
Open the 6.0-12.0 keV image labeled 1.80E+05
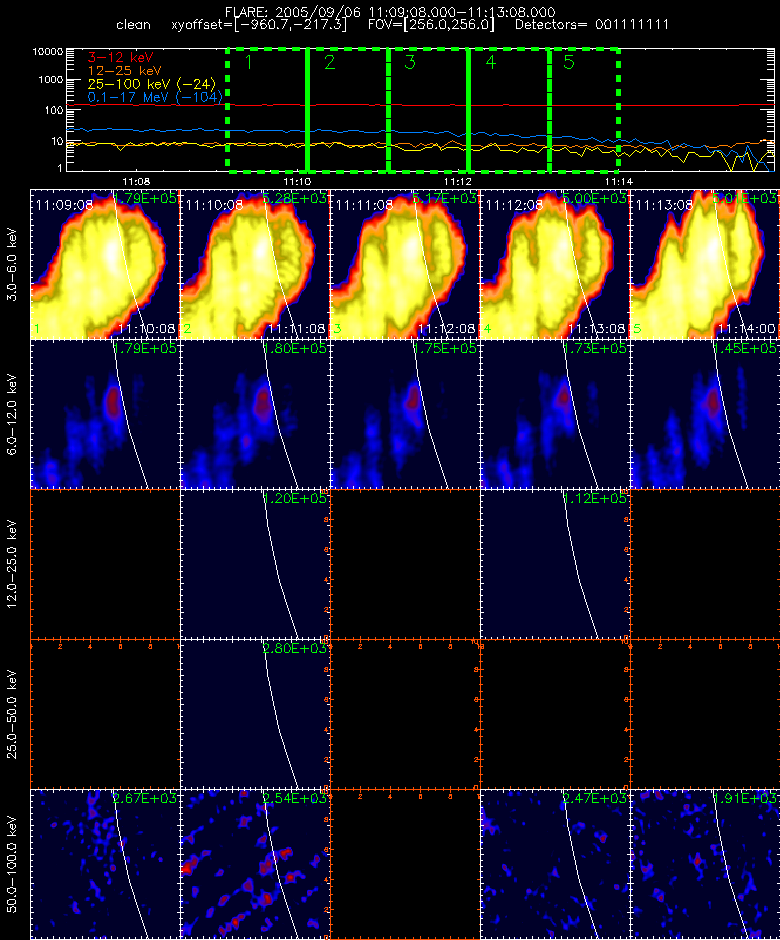point(255,414)
